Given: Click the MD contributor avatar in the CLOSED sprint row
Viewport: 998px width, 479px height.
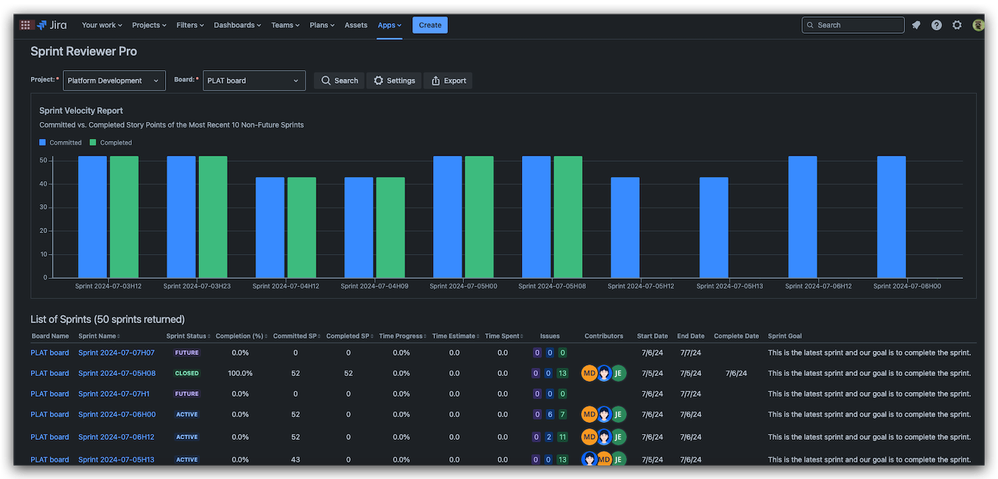Looking at the screenshot, I should (589, 373).
